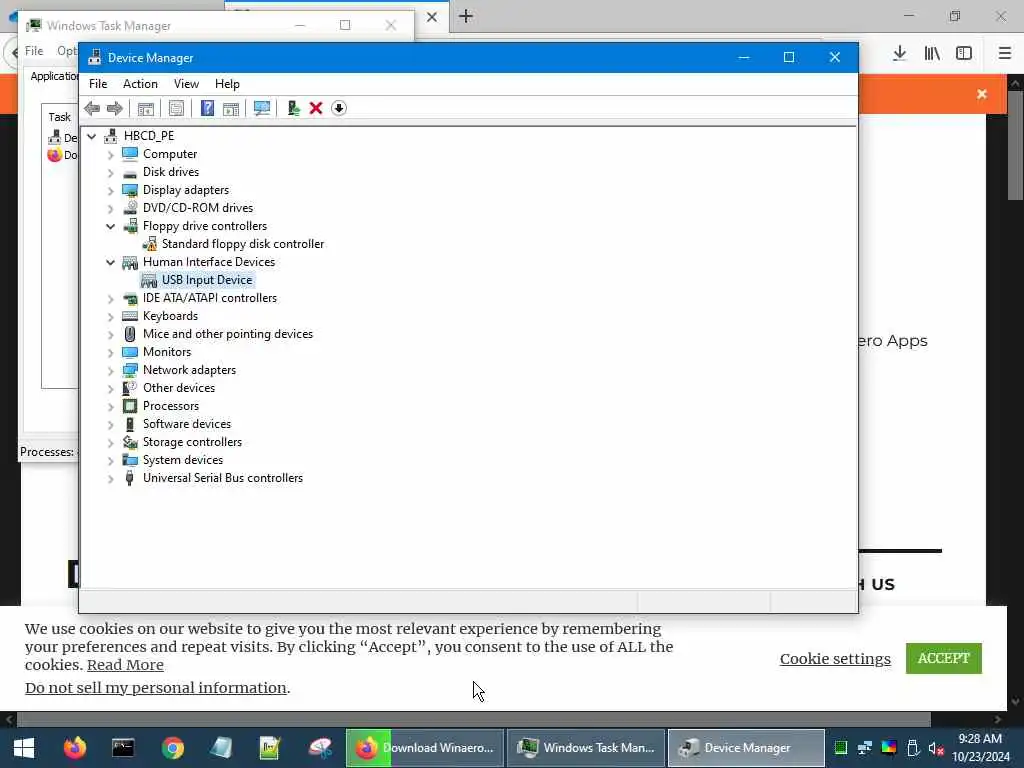1024x768 pixels.
Task: Click the browser page vertical scrollbar
Action: pyautogui.click(x=1014, y=145)
